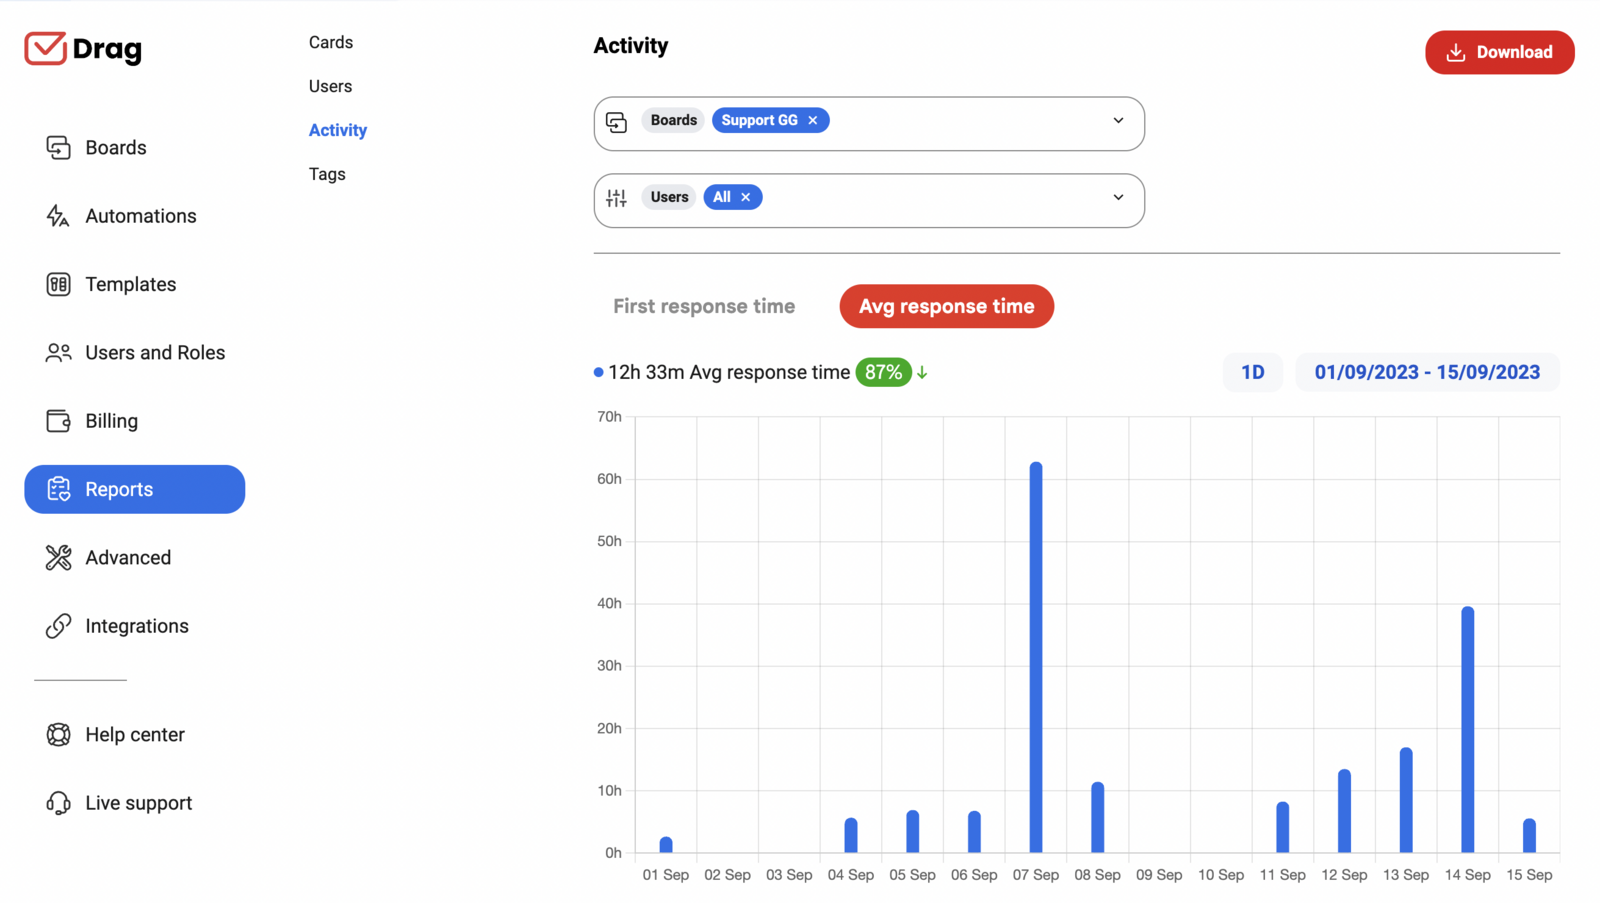Click the Users and Roles people icon

(x=58, y=353)
